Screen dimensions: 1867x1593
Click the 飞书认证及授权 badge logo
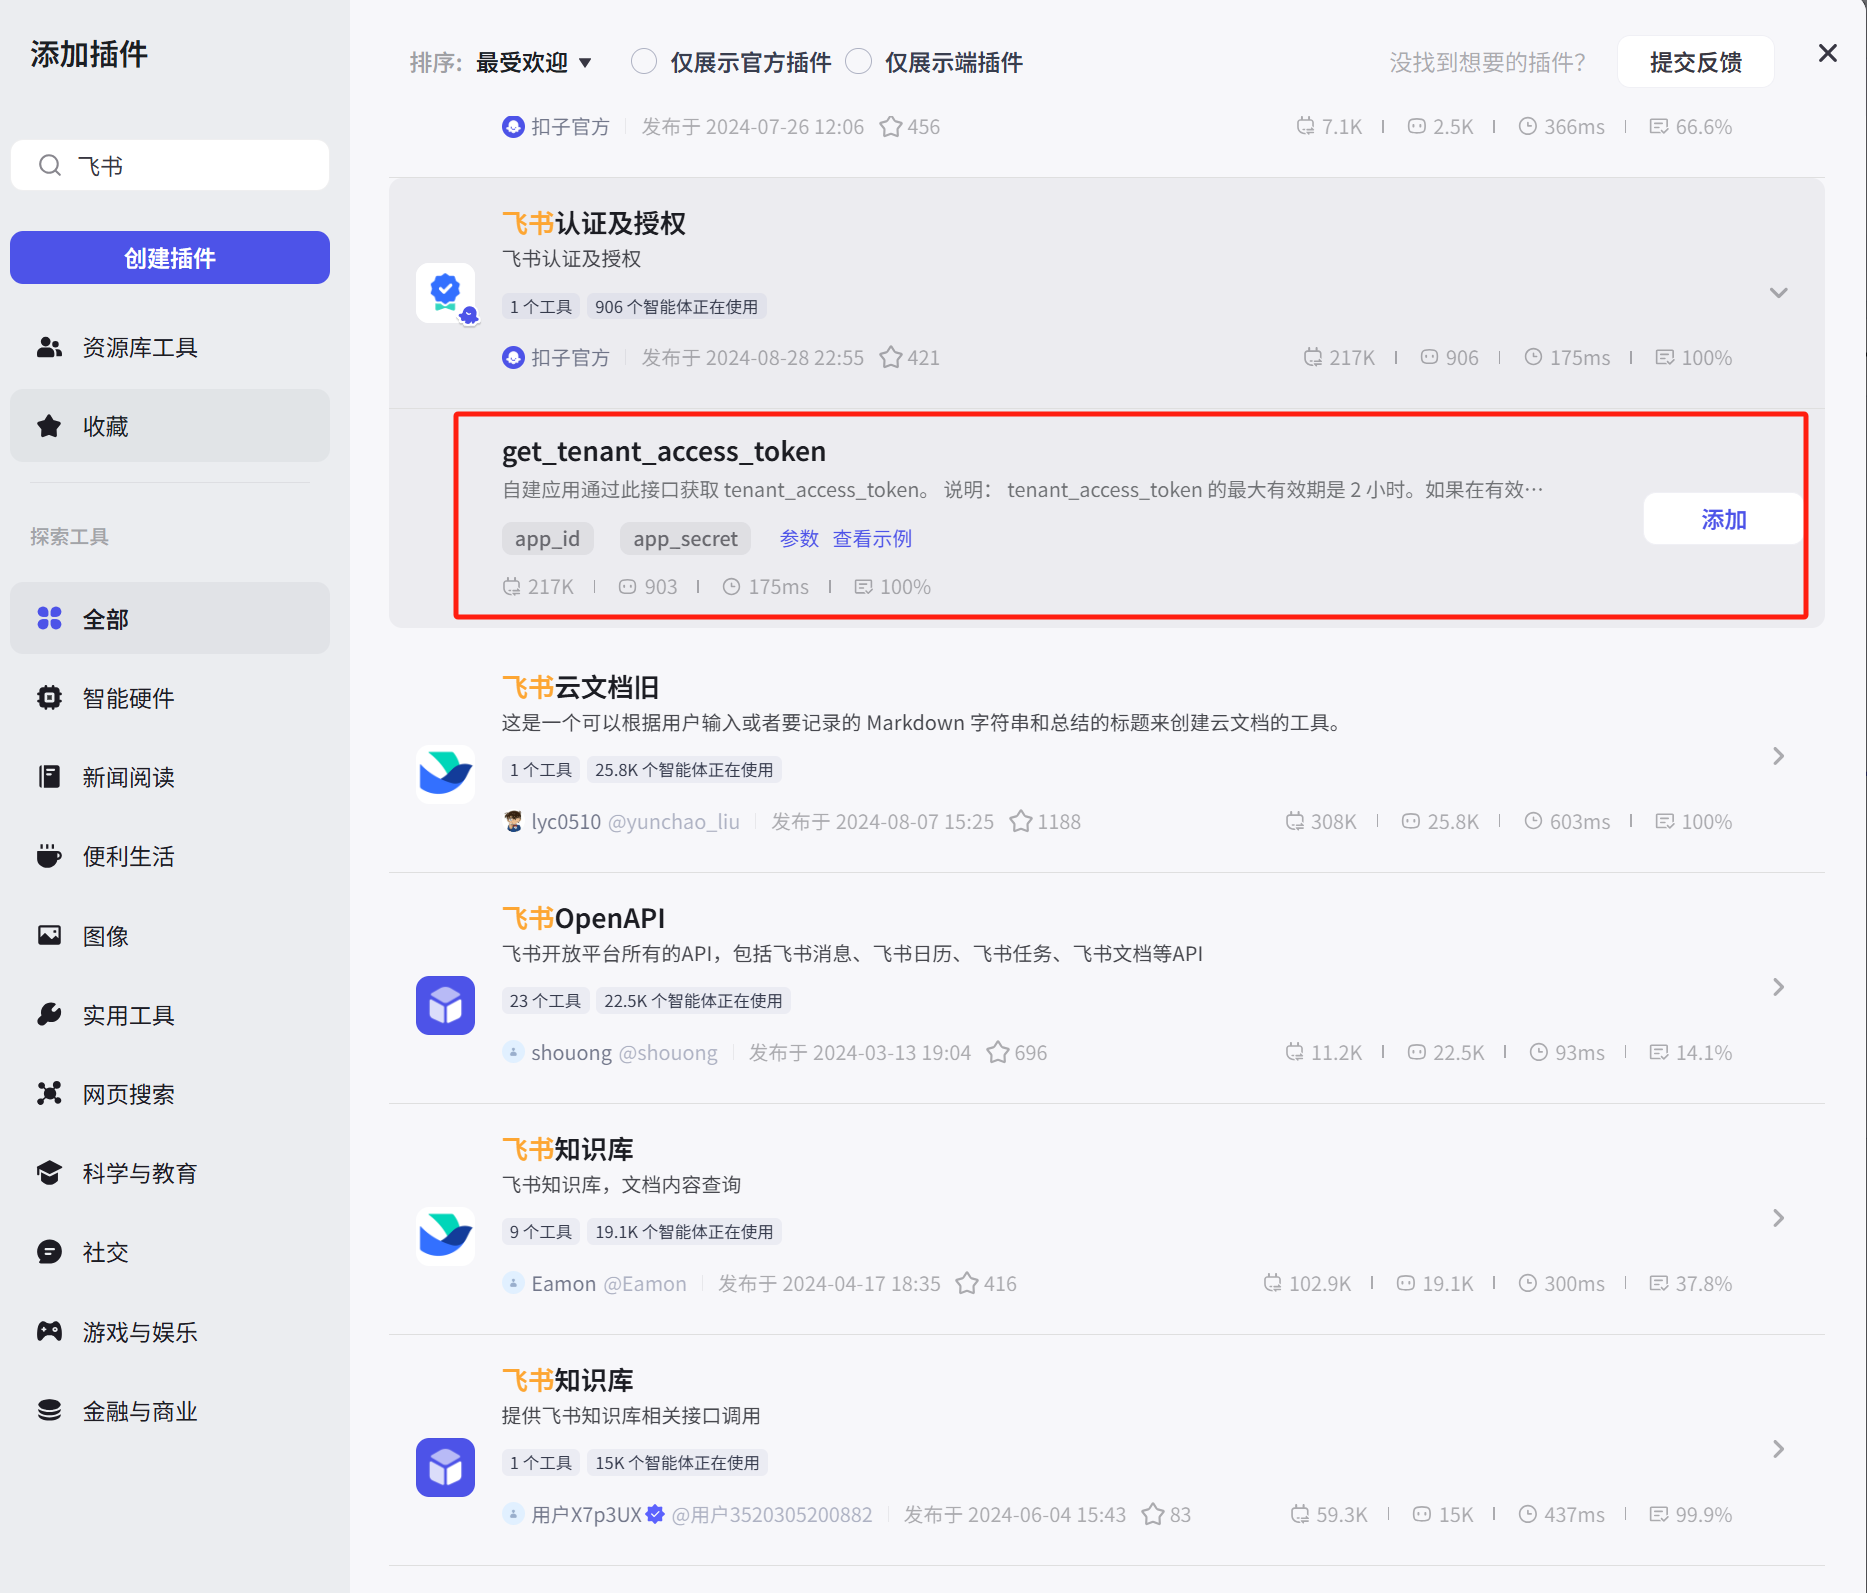point(446,293)
